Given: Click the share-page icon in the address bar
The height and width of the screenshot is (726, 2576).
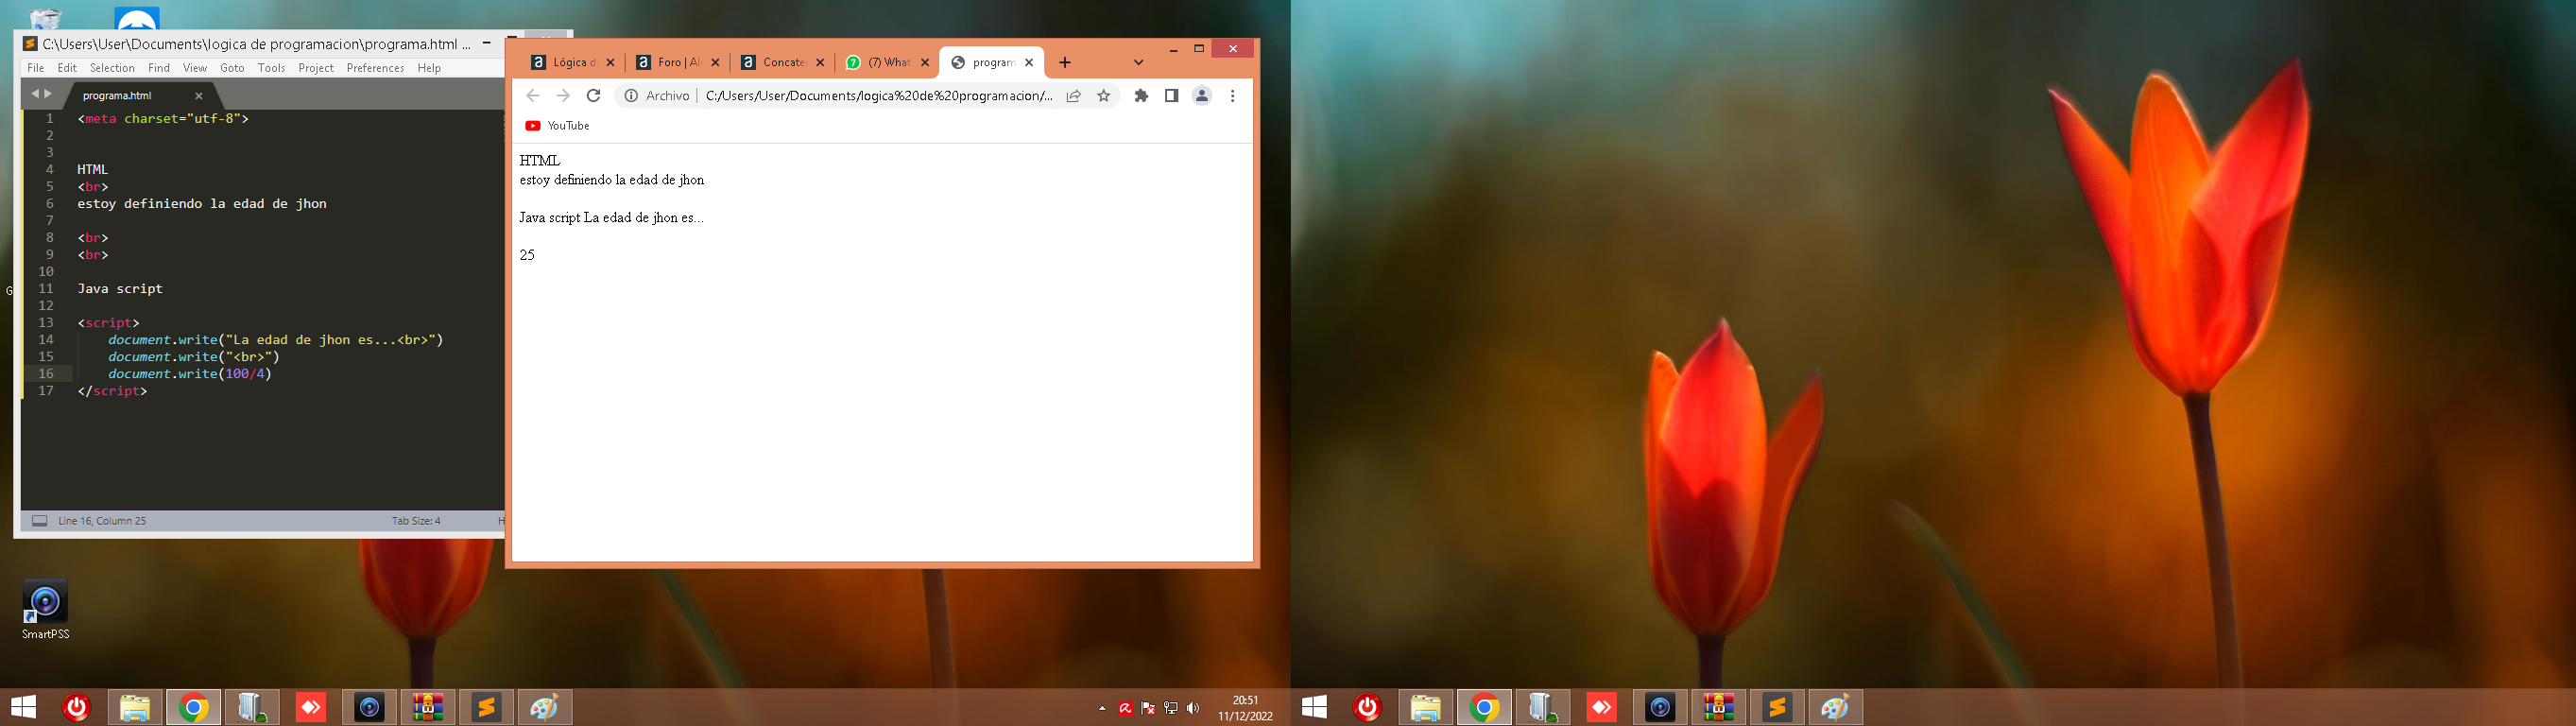Looking at the screenshot, I should tap(1073, 96).
